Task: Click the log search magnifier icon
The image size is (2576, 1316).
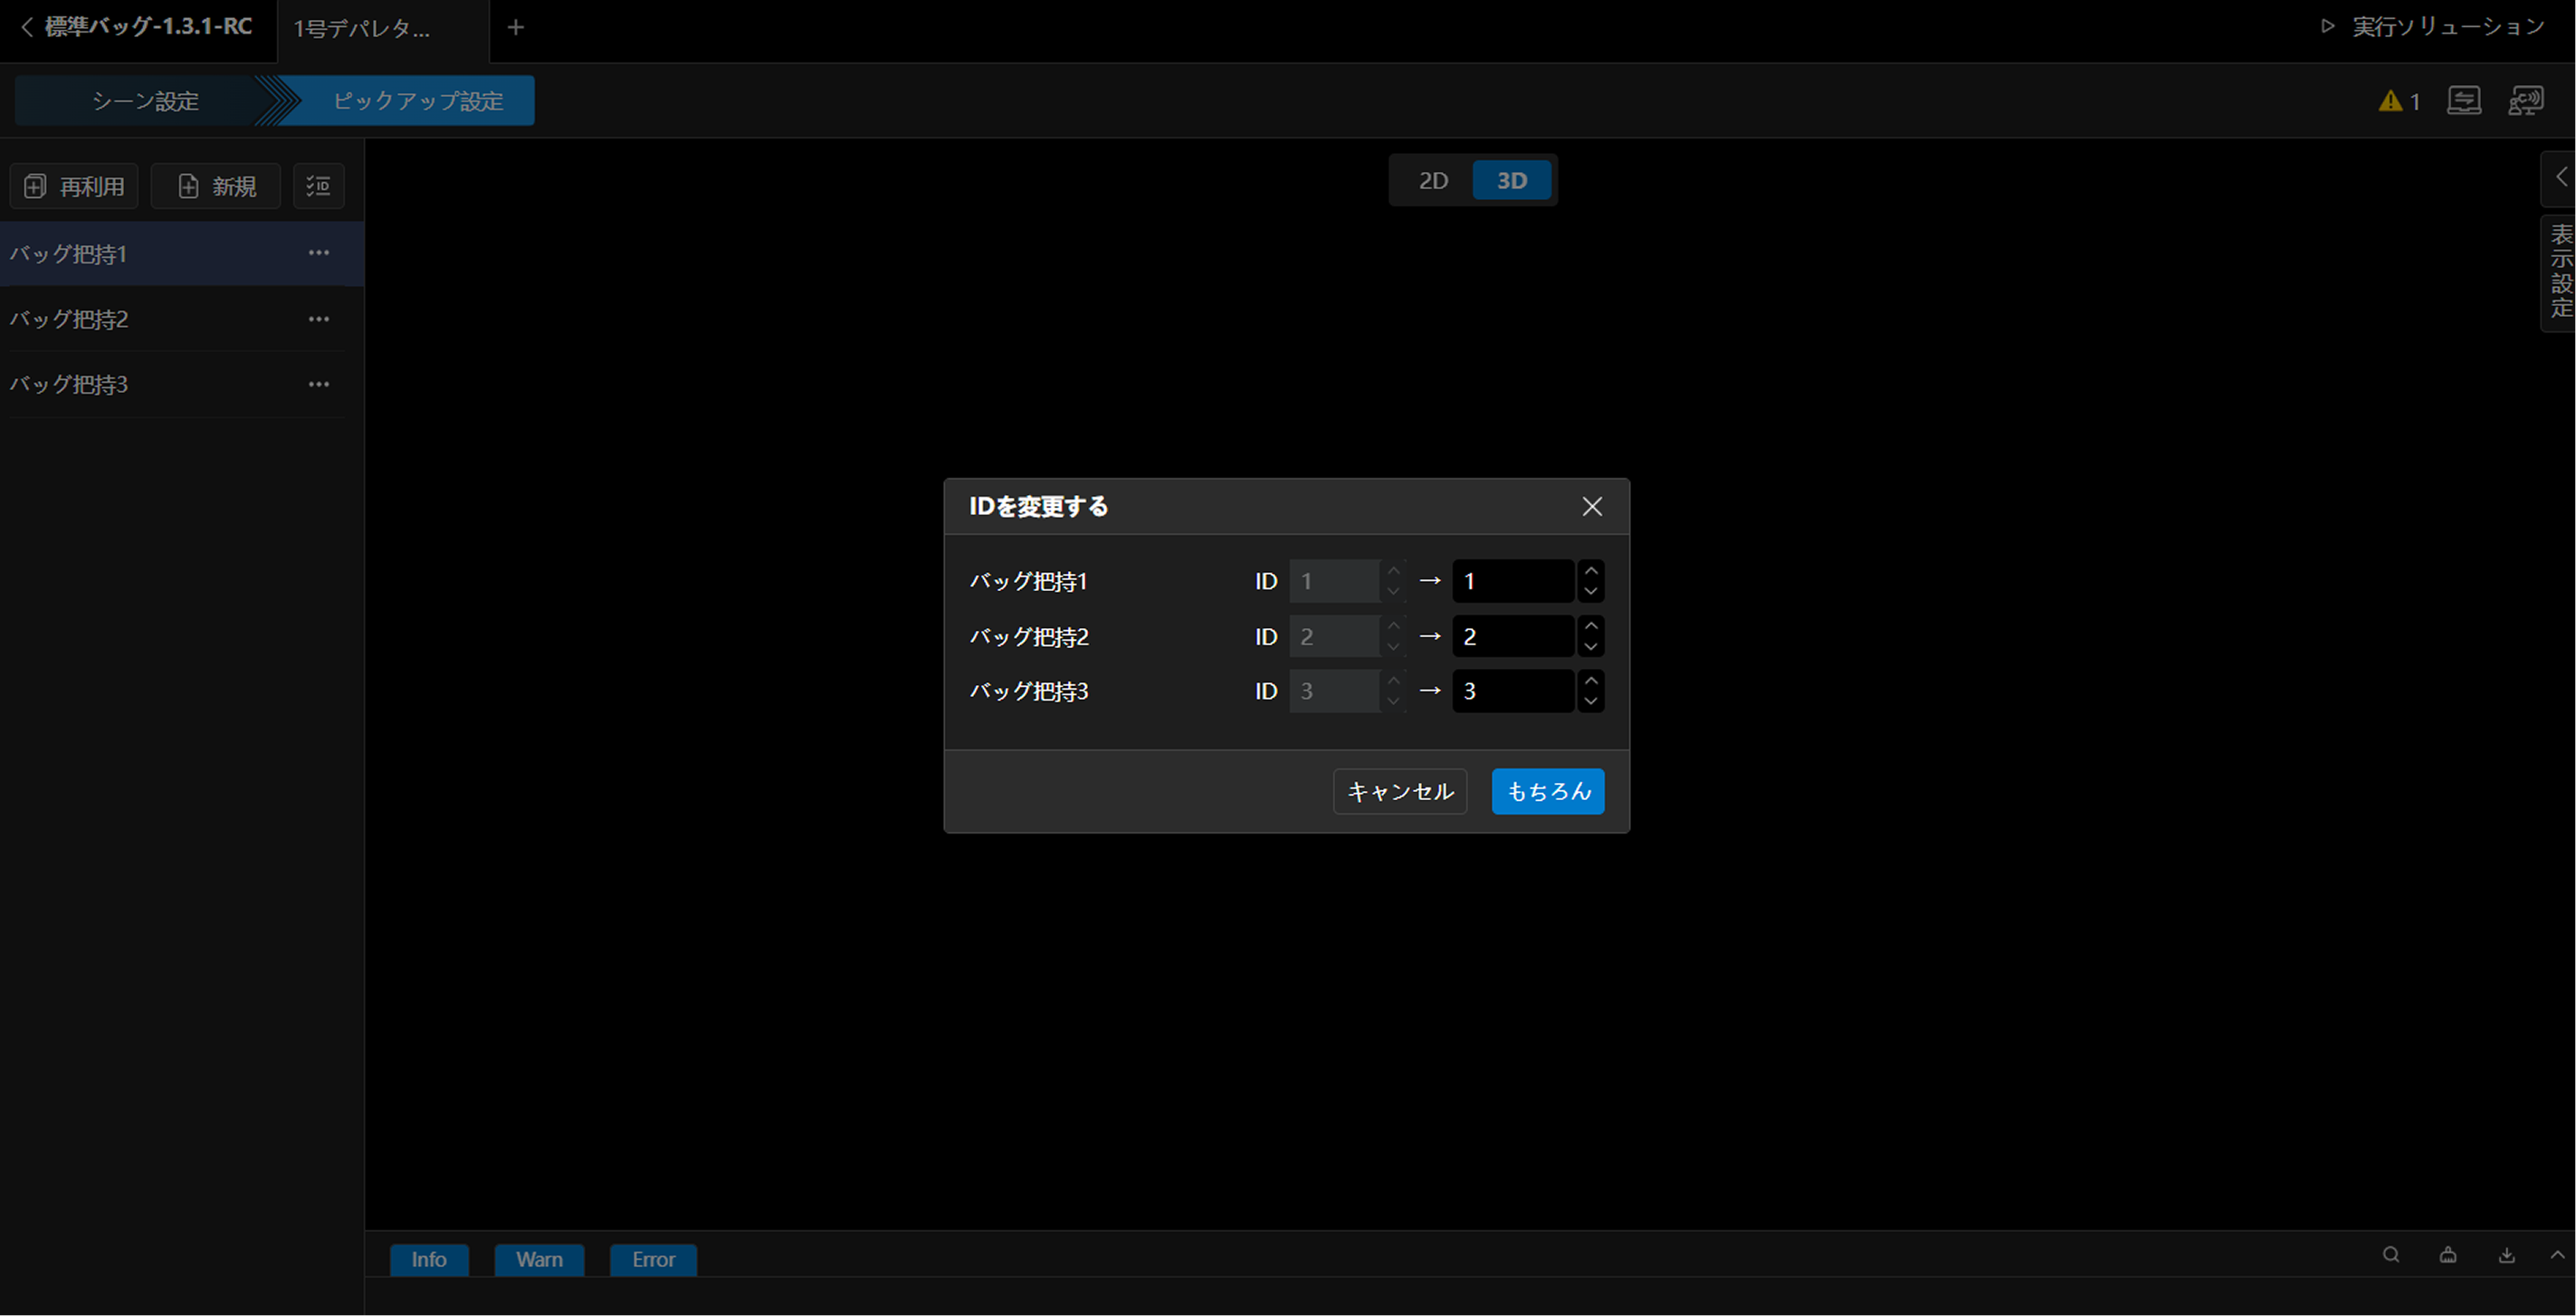Action: 2390,1255
